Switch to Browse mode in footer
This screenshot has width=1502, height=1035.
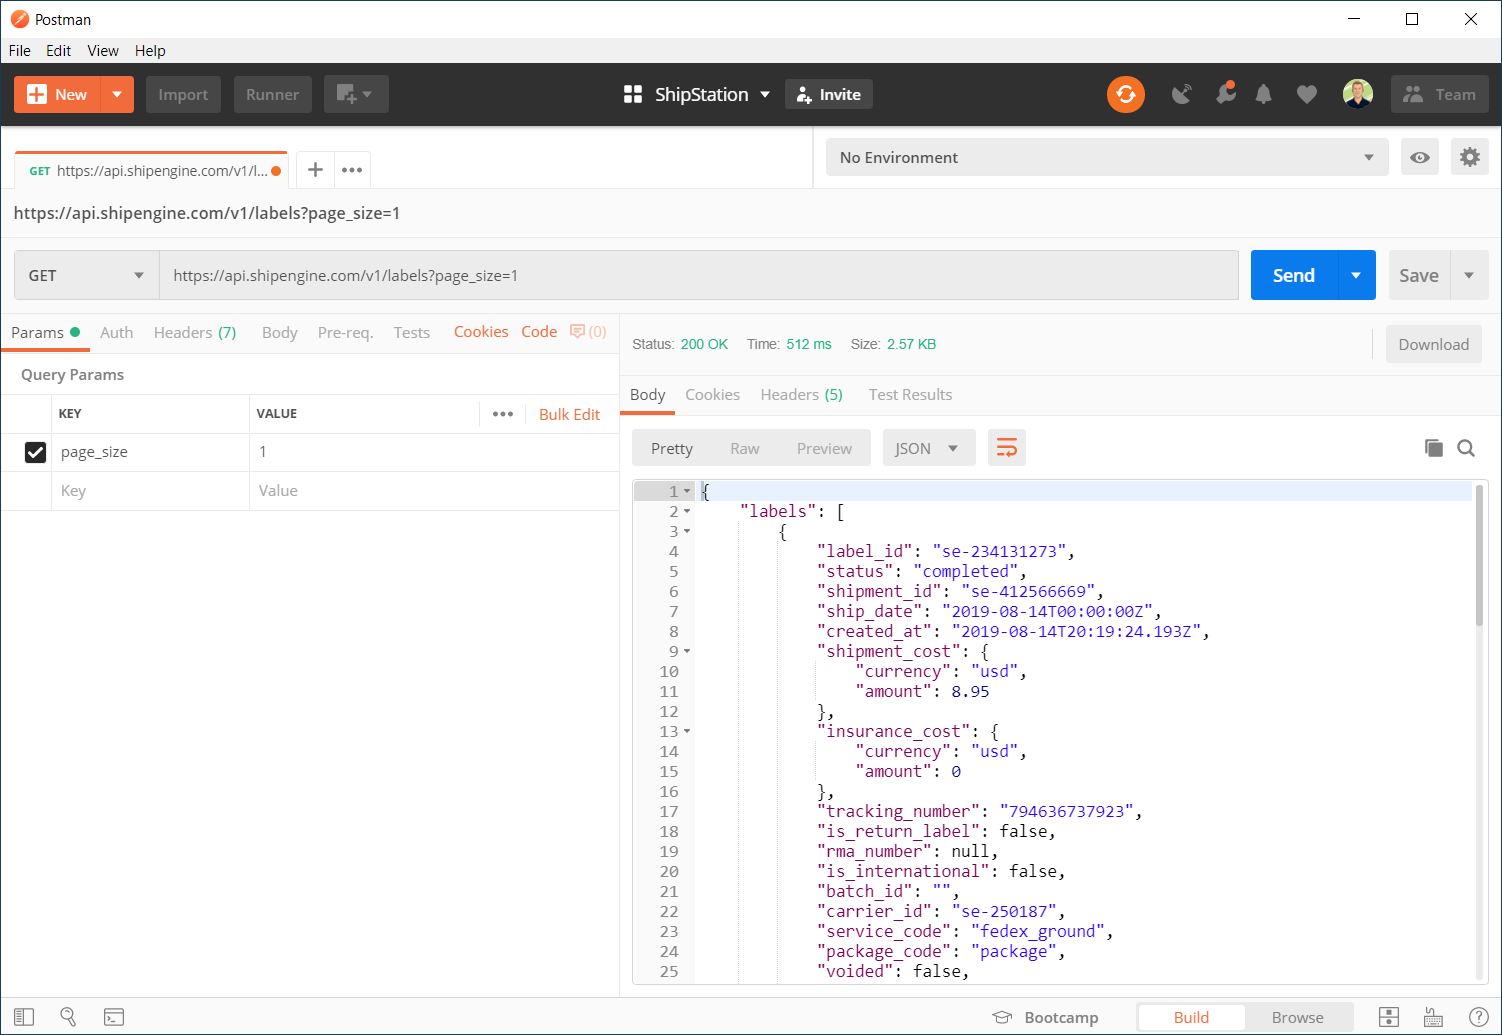tap(1297, 1017)
